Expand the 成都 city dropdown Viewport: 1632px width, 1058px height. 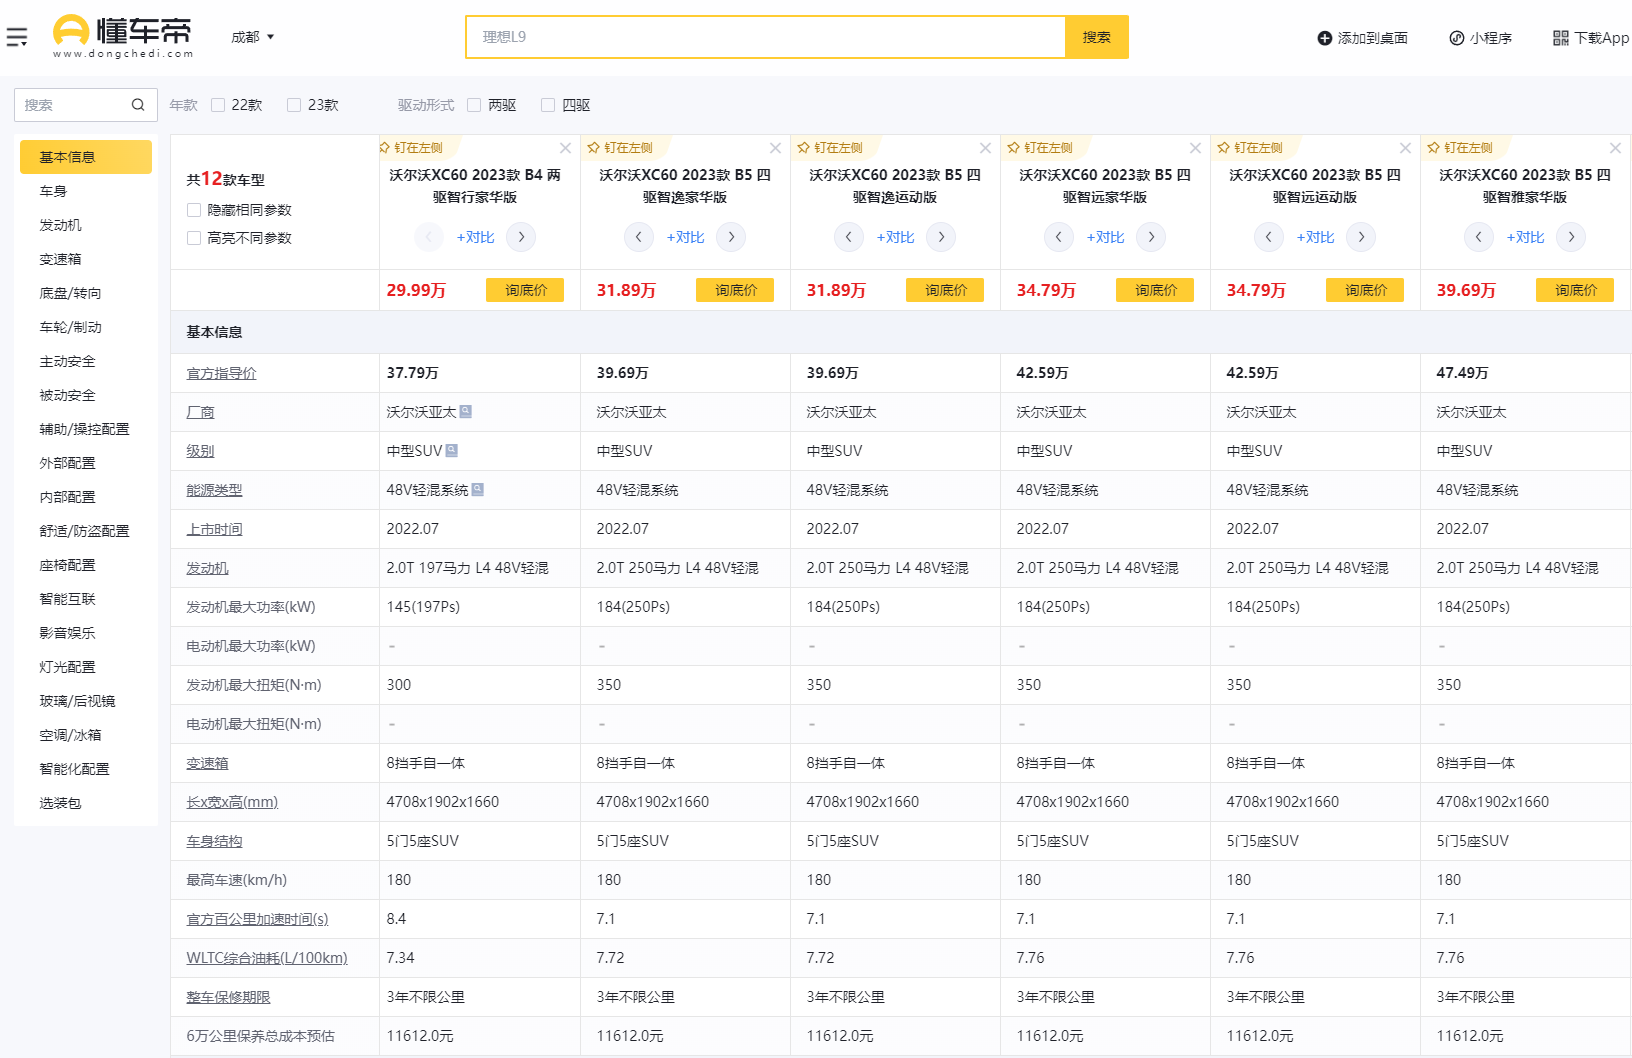point(253,38)
